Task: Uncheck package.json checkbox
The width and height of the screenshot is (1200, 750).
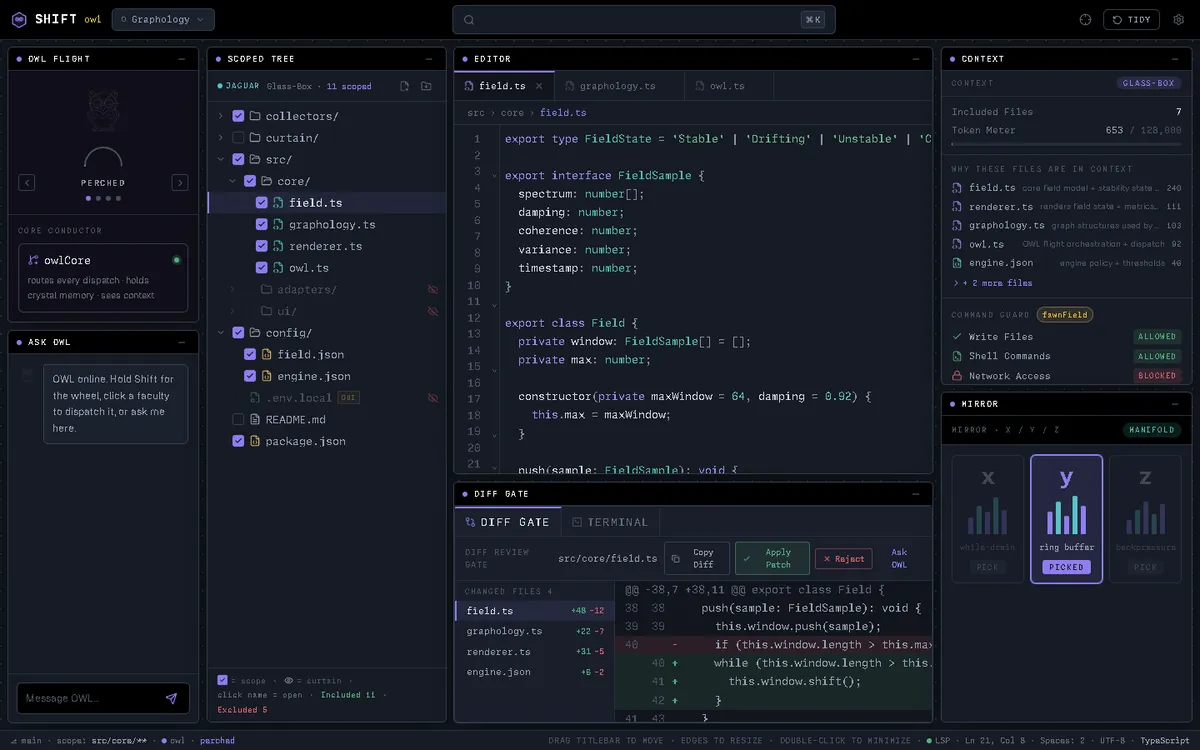Action: click(238, 441)
